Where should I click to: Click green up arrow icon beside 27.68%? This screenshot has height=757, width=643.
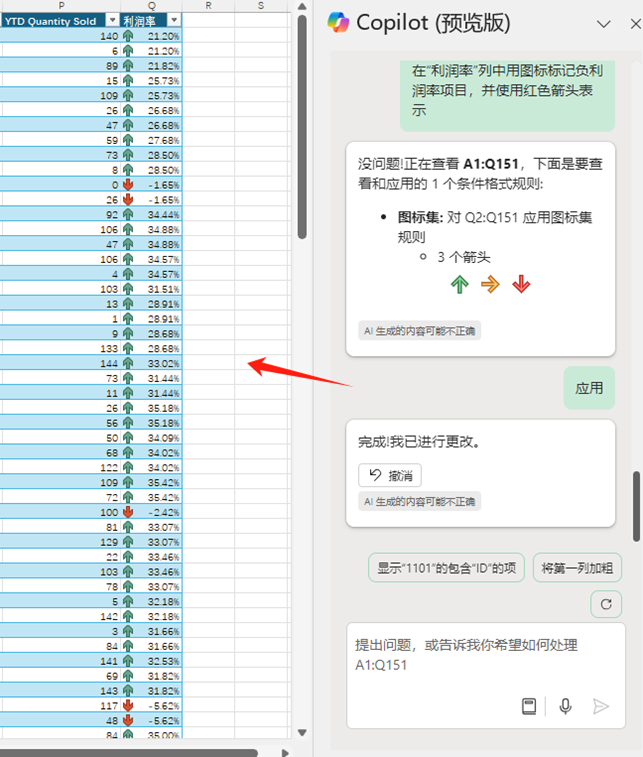pos(128,140)
